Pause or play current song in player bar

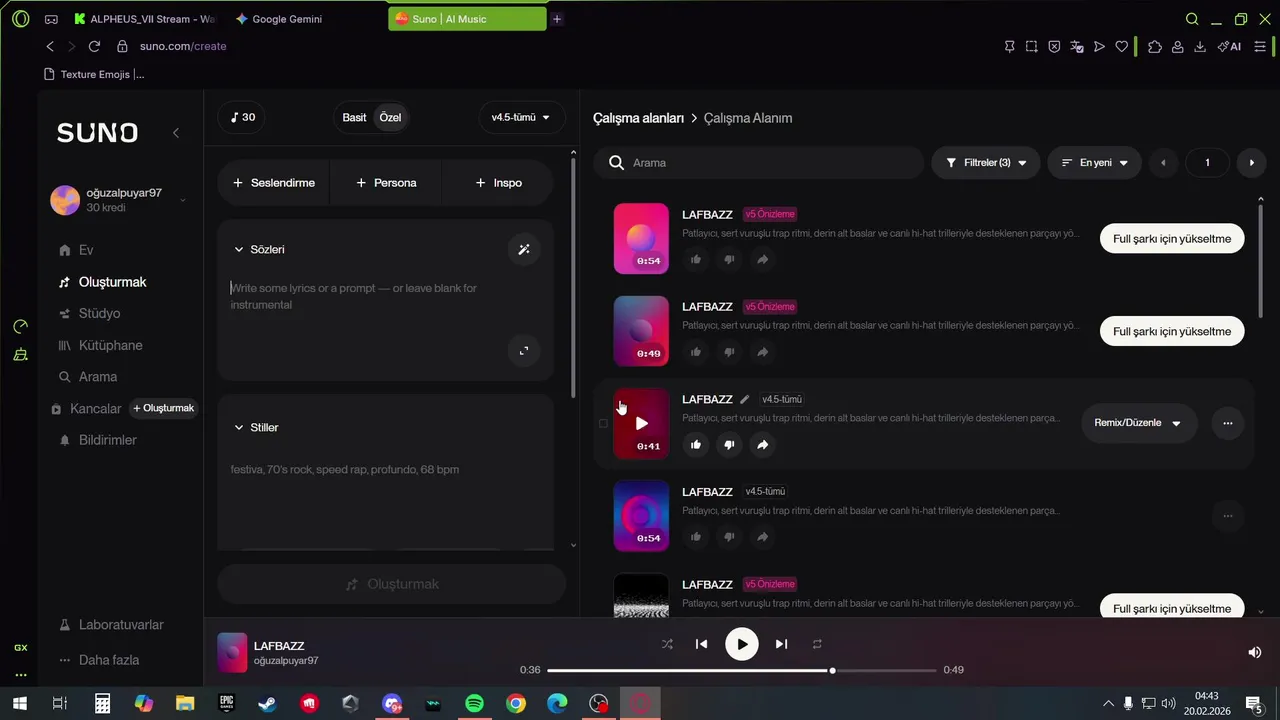(x=742, y=645)
